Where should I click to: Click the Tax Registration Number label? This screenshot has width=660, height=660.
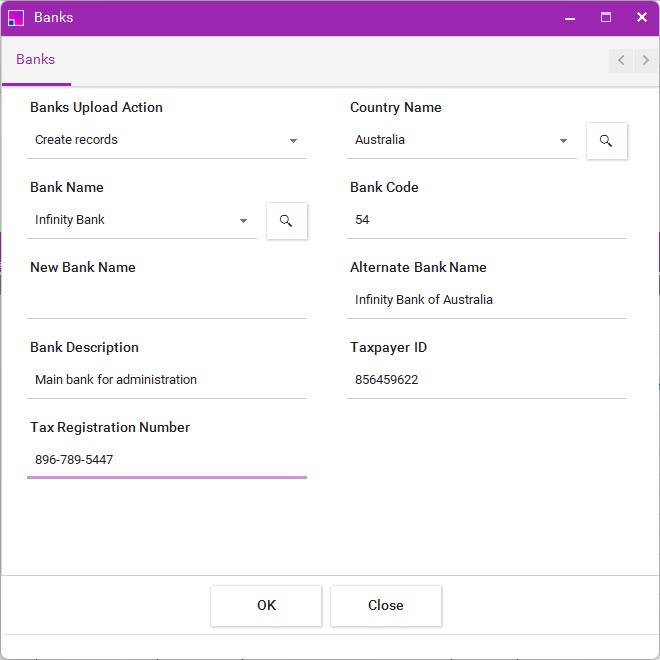point(110,427)
